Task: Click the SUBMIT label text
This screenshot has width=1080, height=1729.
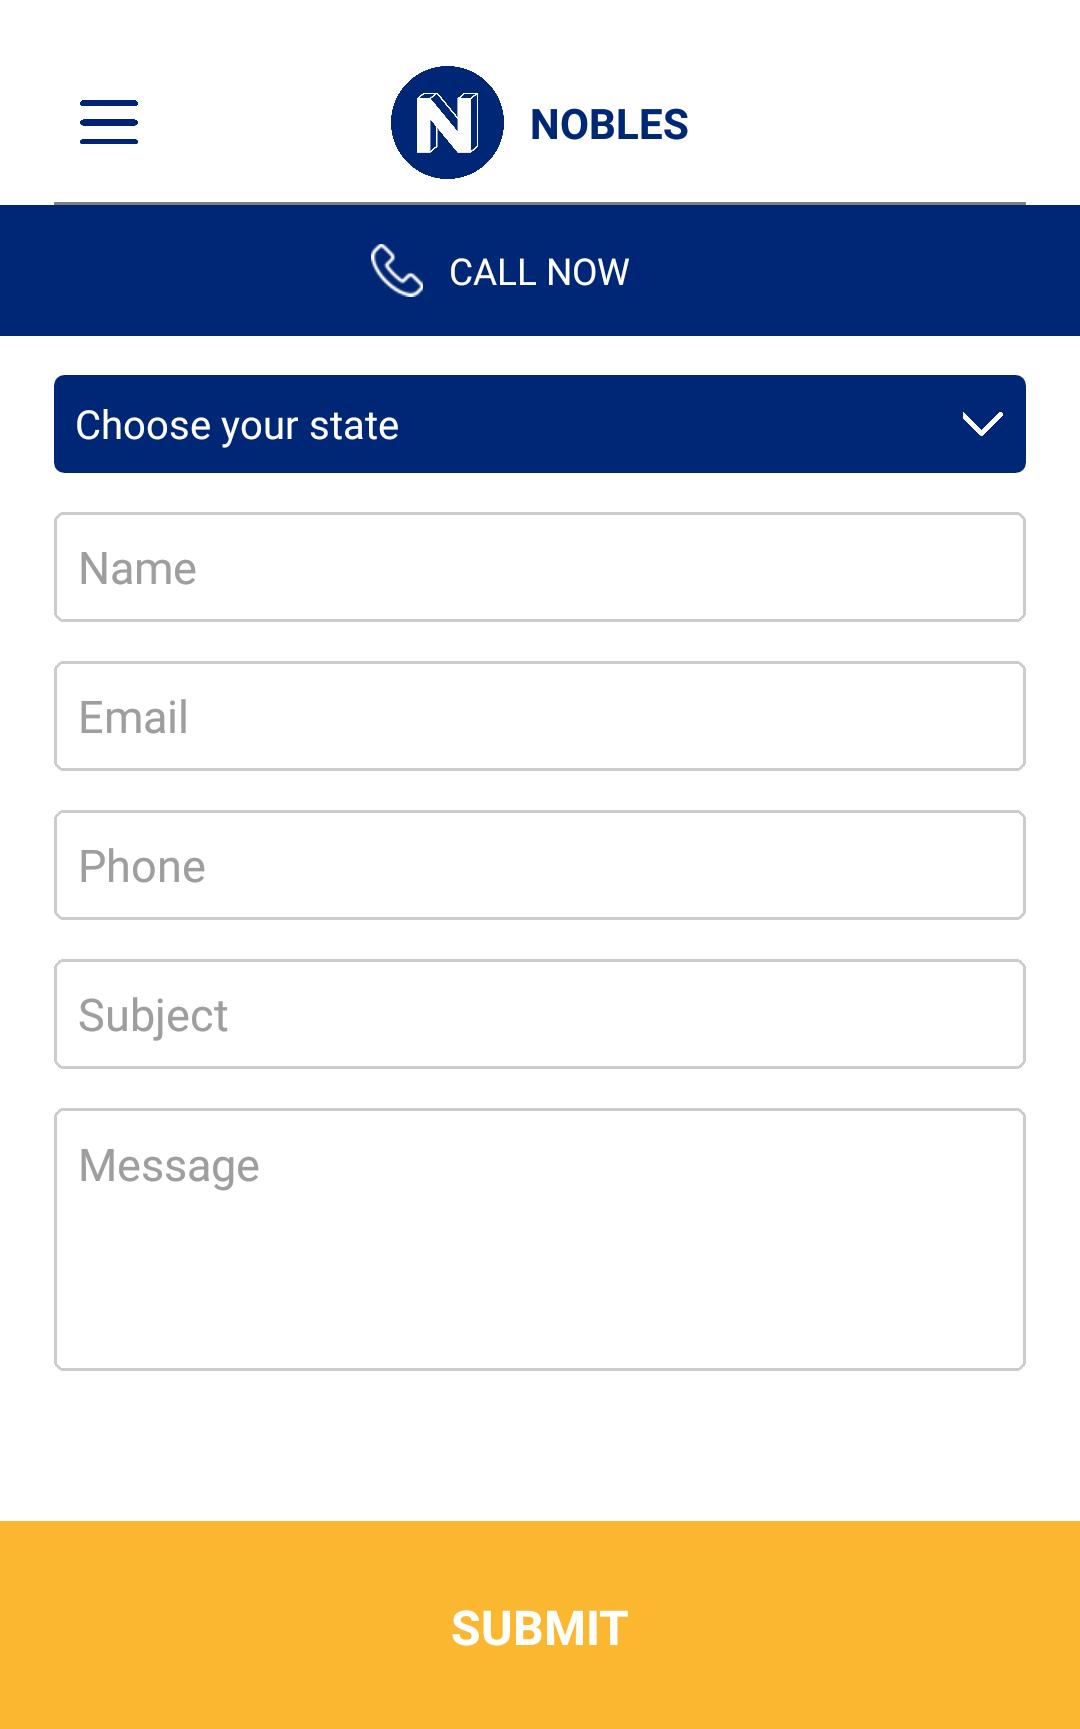Action: point(540,1628)
